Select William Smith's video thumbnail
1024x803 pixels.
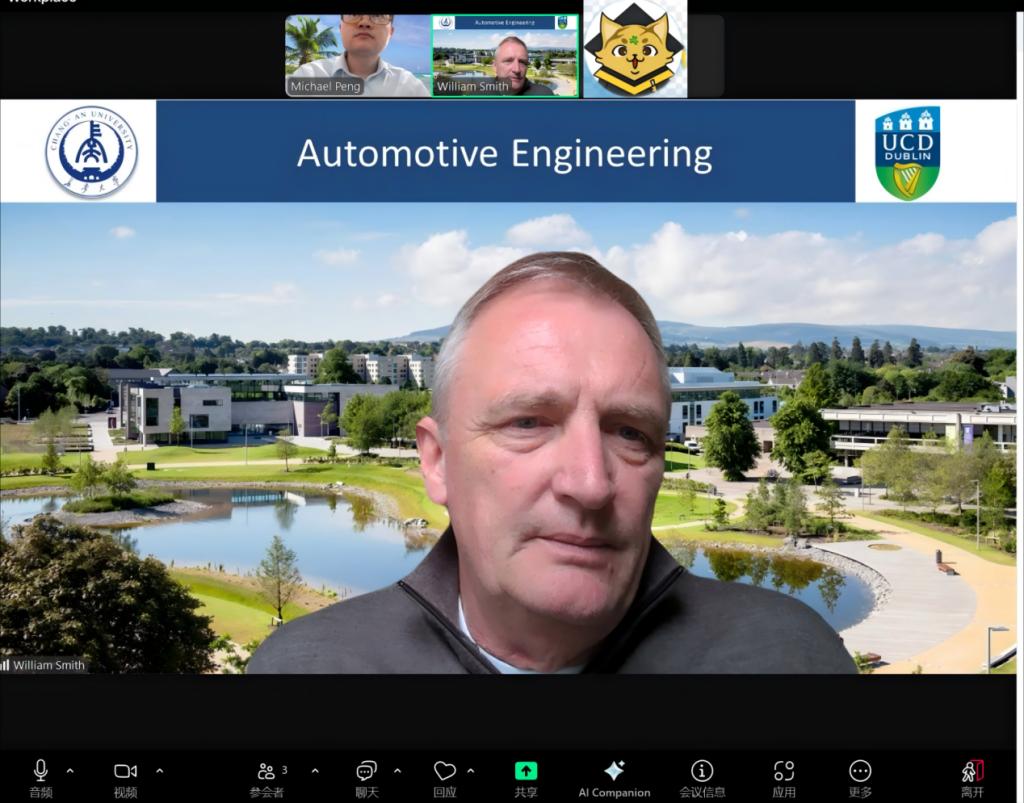[506, 55]
